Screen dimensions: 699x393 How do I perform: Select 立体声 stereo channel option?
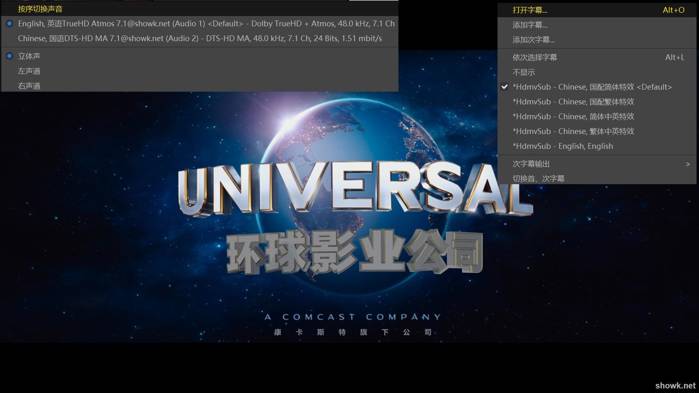point(200,56)
